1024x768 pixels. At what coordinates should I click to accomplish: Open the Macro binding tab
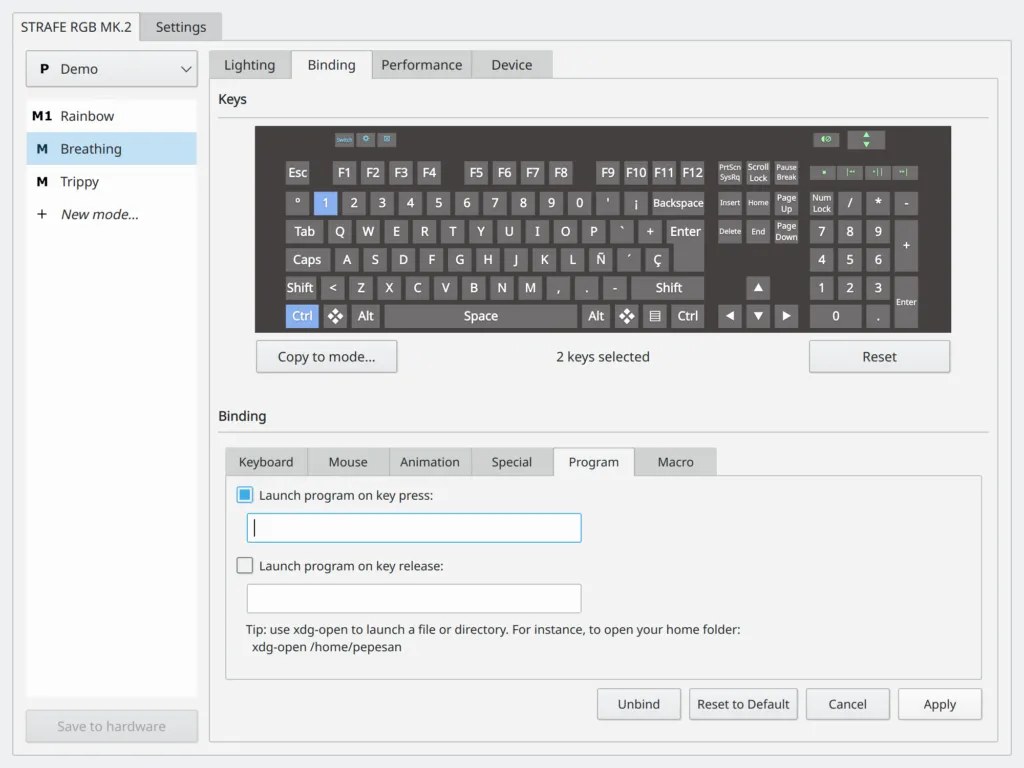click(675, 462)
